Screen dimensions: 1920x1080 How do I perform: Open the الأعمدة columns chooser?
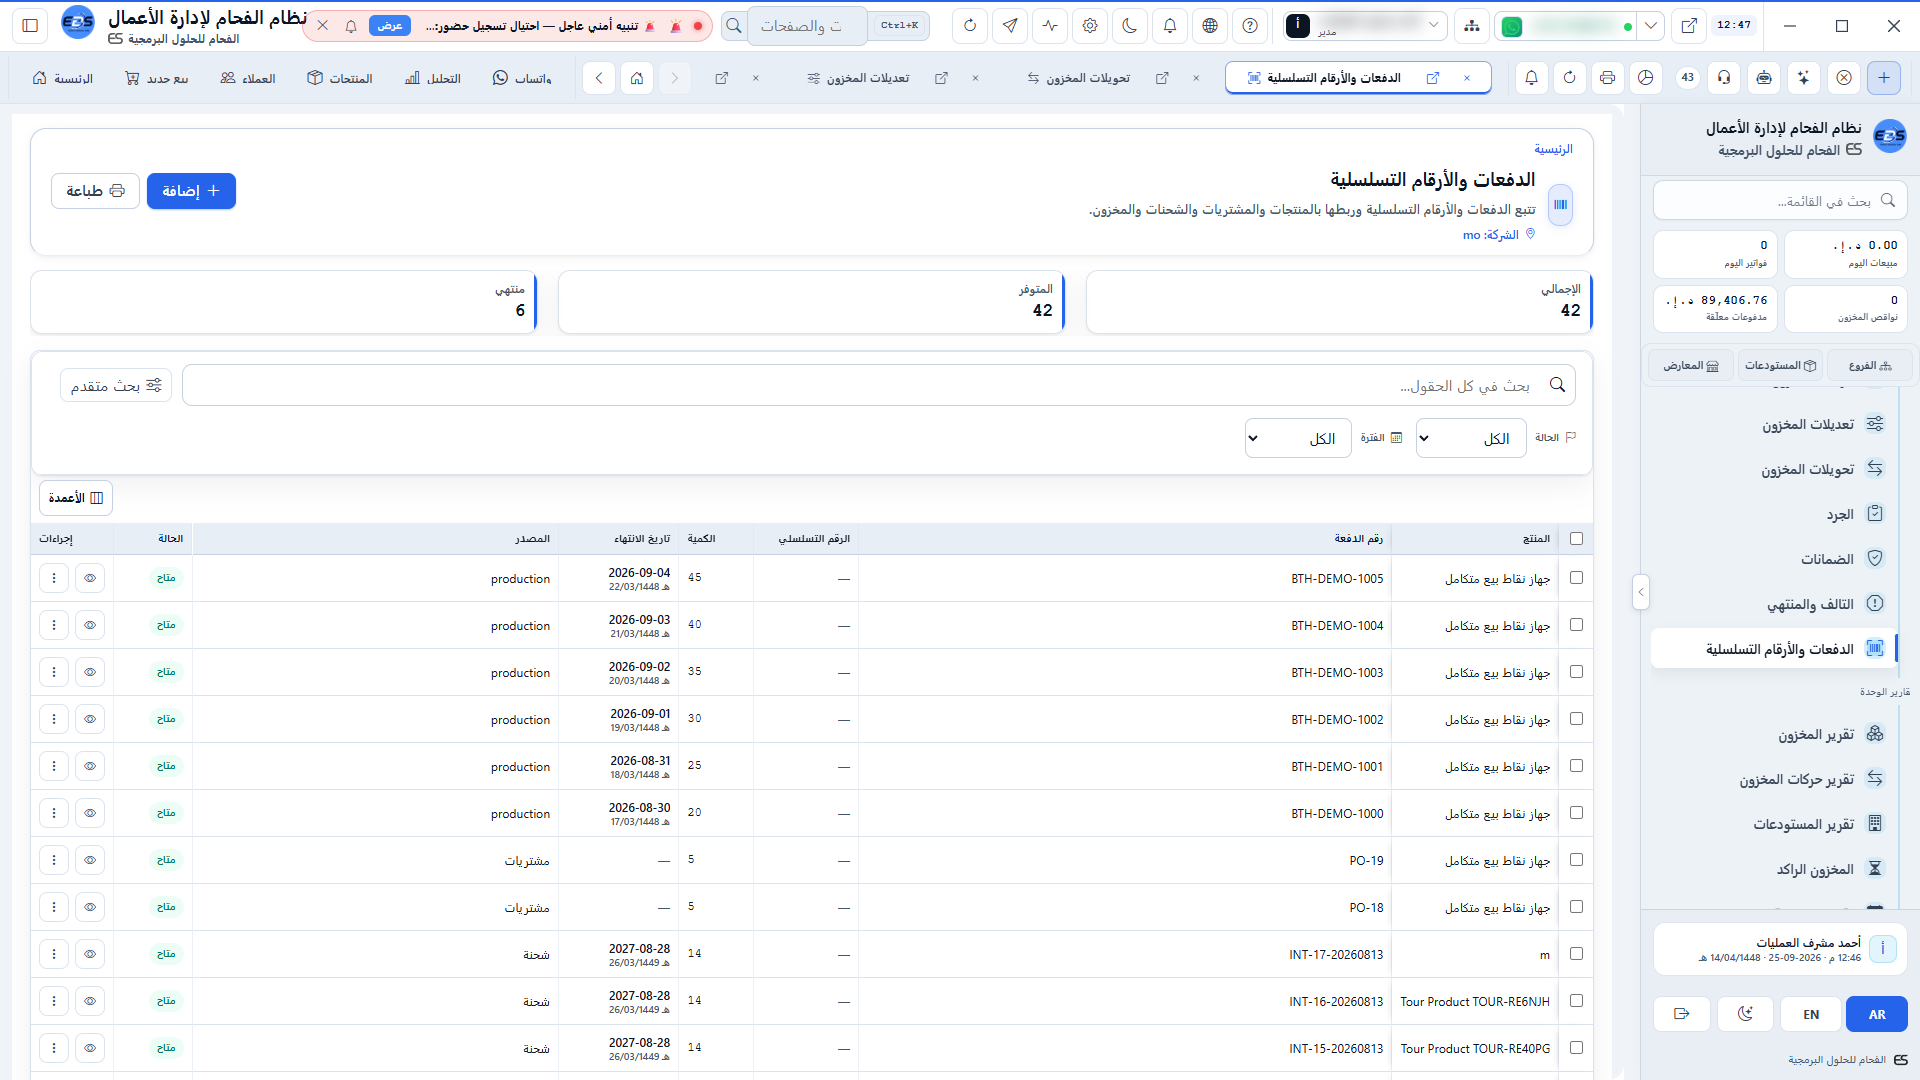tap(76, 498)
